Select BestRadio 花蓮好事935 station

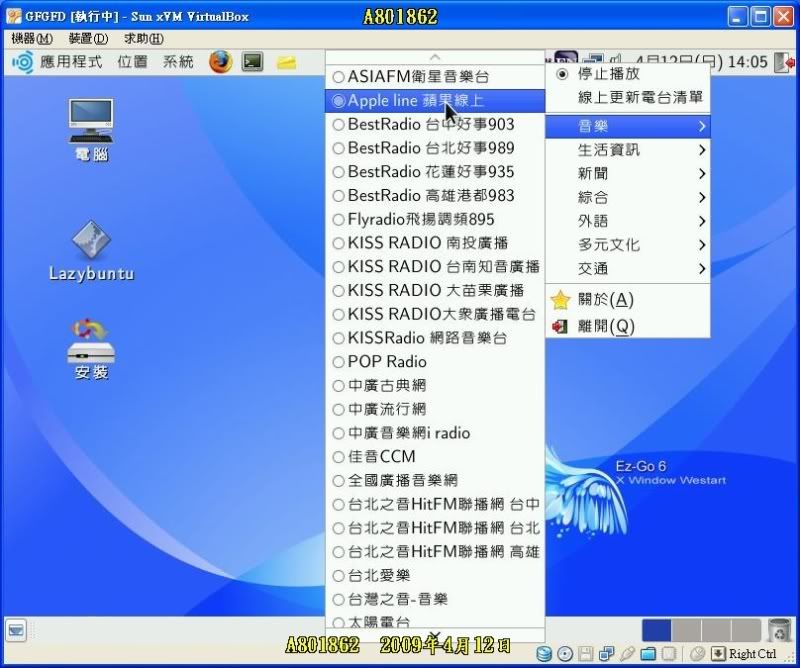pyautogui.click(x=435, y=172)
